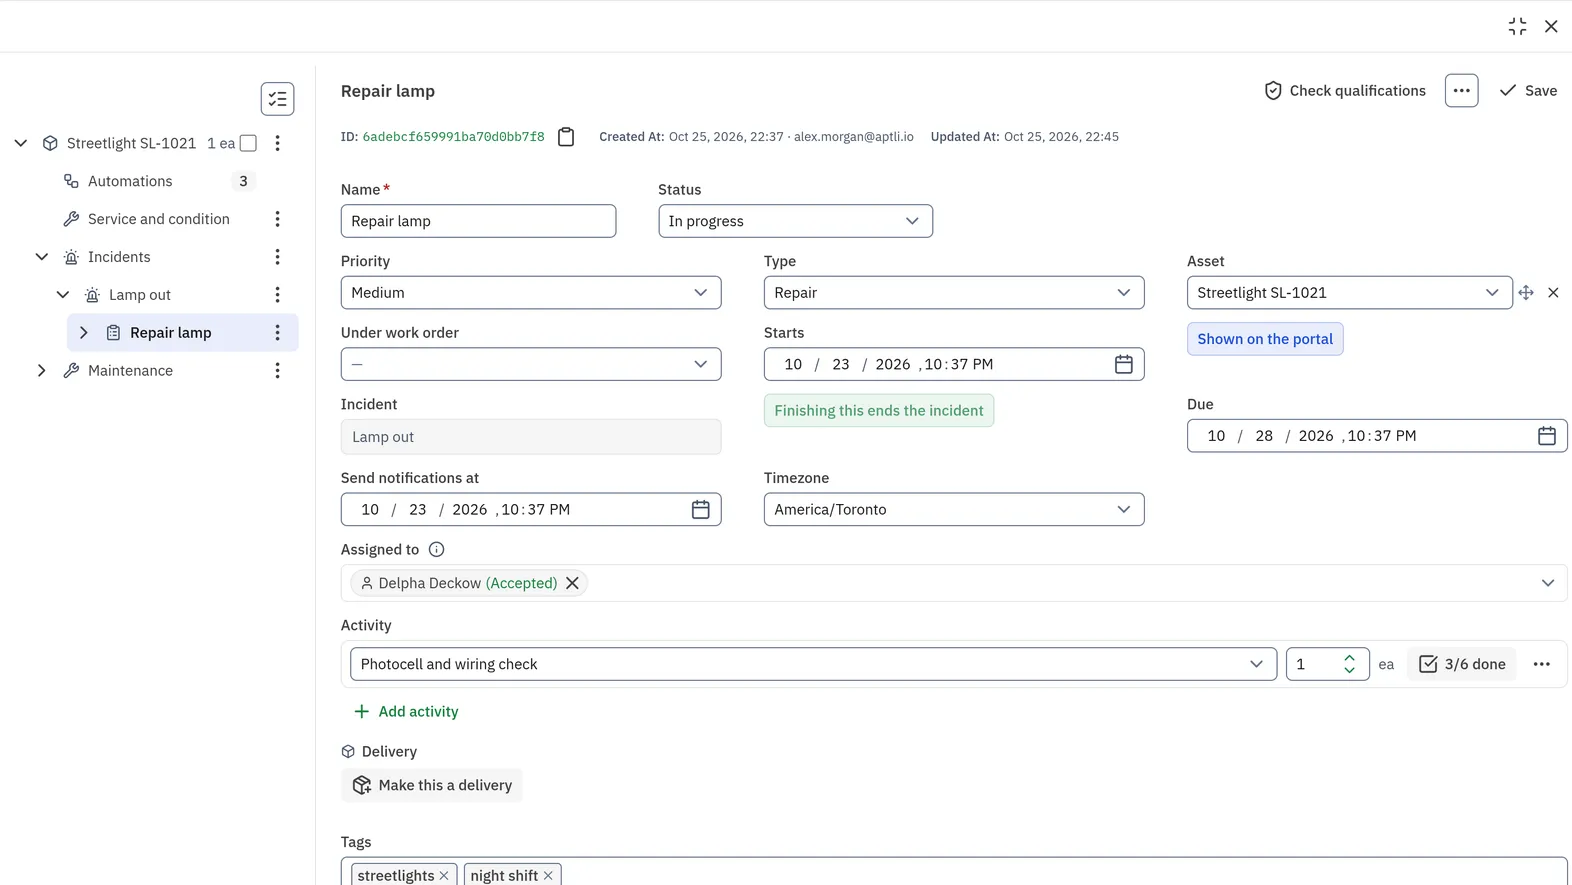
Task: Open the Type dropdown set to Repair
Action: coord(953,293)
